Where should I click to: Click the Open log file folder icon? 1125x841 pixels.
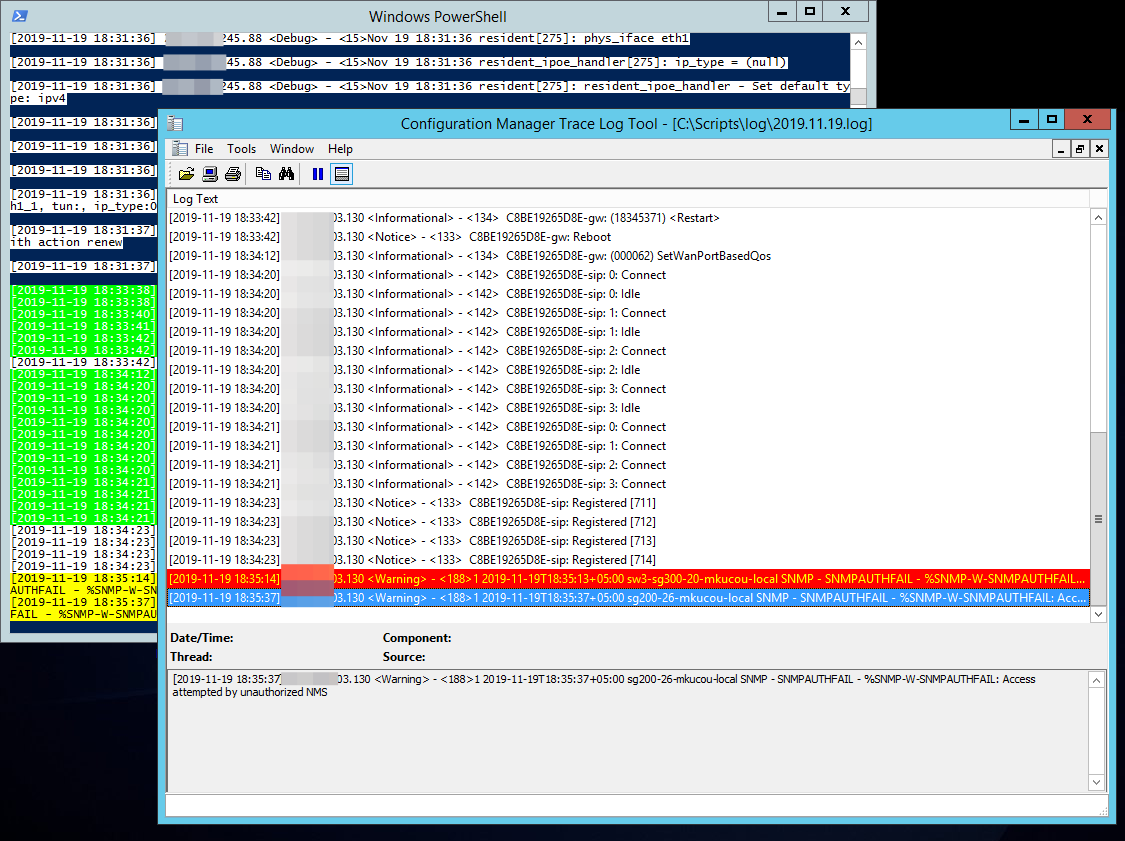(186, 174)
